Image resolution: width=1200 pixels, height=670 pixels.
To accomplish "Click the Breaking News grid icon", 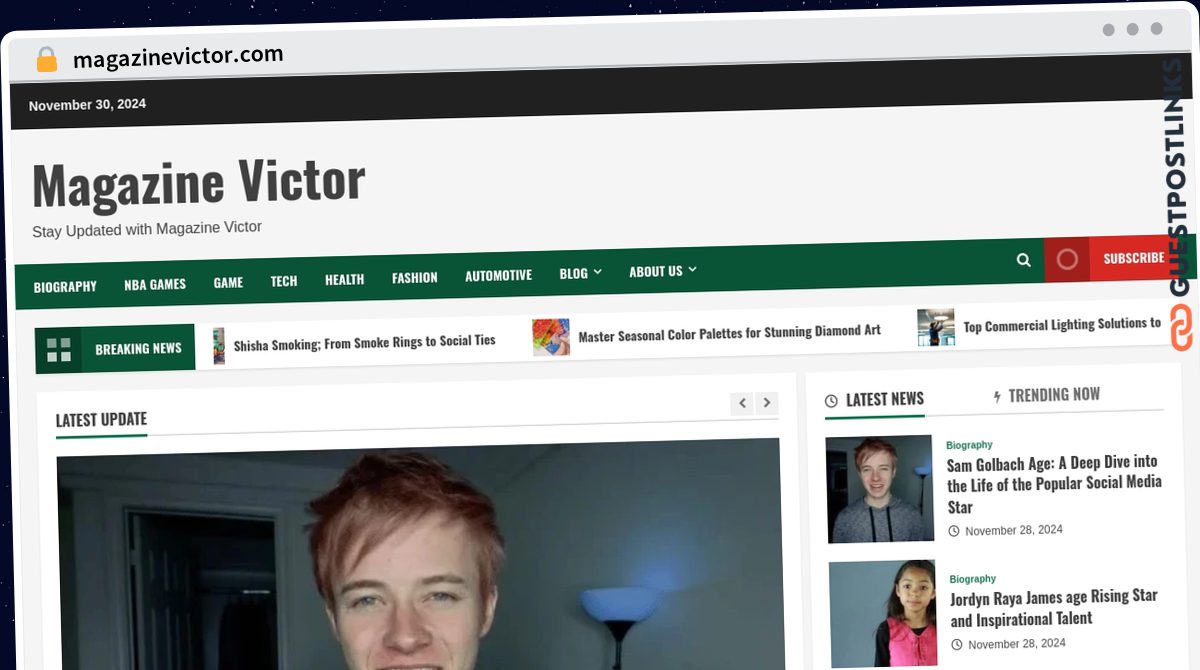I will [x=59, y=350].
